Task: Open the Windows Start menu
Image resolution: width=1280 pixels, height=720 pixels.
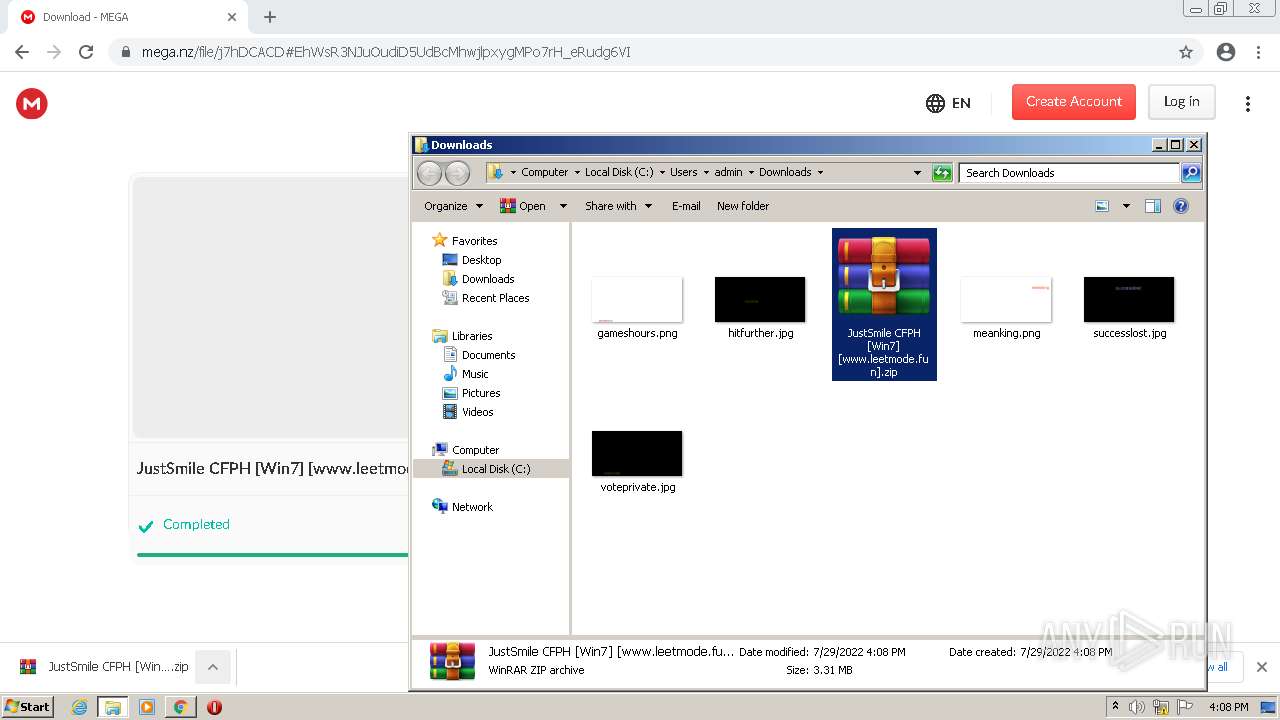Action: (28, 706)
